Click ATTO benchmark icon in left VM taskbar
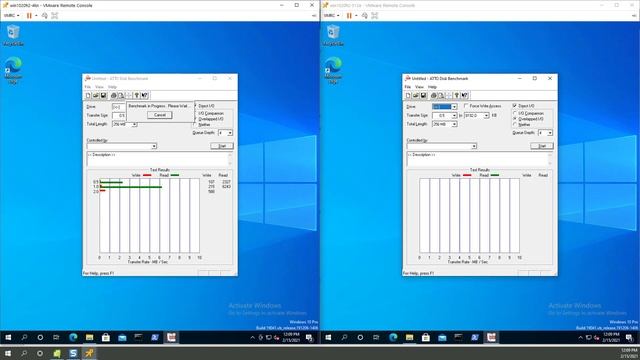The width and height of the screenshot is (640, 360). coord(171,337)
